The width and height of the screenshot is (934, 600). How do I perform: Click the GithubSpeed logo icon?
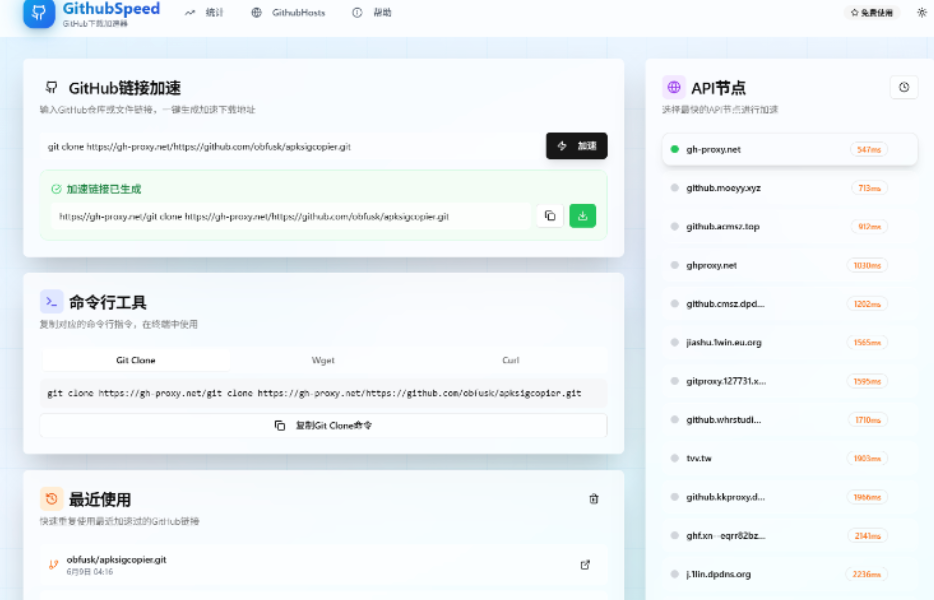37,15
